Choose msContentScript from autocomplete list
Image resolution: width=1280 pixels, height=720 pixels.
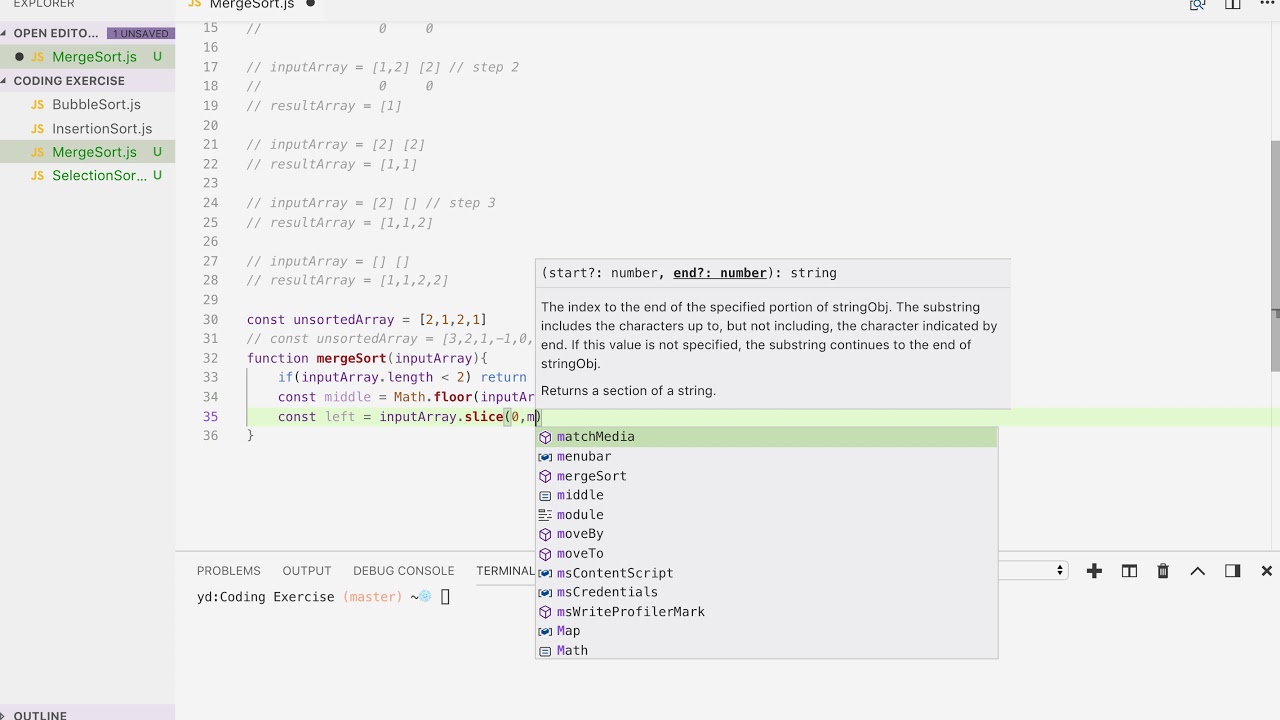point(766,573)
